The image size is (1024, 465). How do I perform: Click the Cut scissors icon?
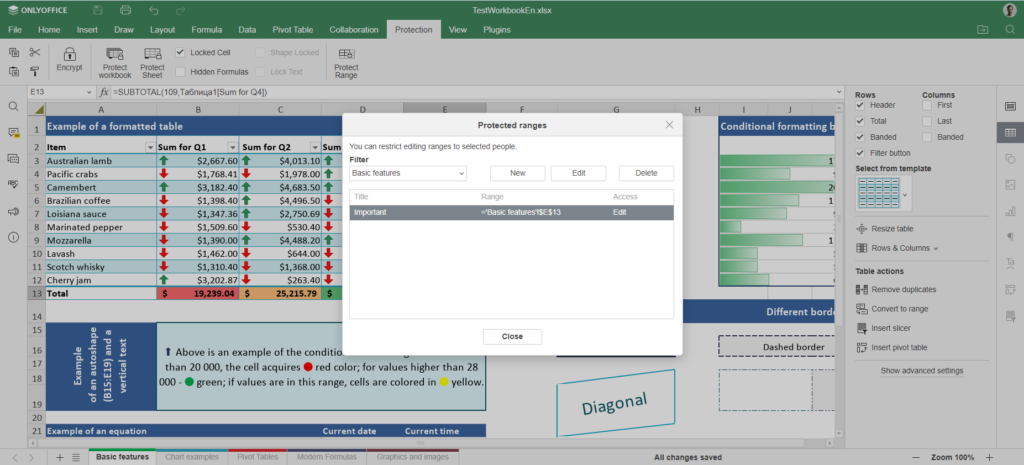35,52
